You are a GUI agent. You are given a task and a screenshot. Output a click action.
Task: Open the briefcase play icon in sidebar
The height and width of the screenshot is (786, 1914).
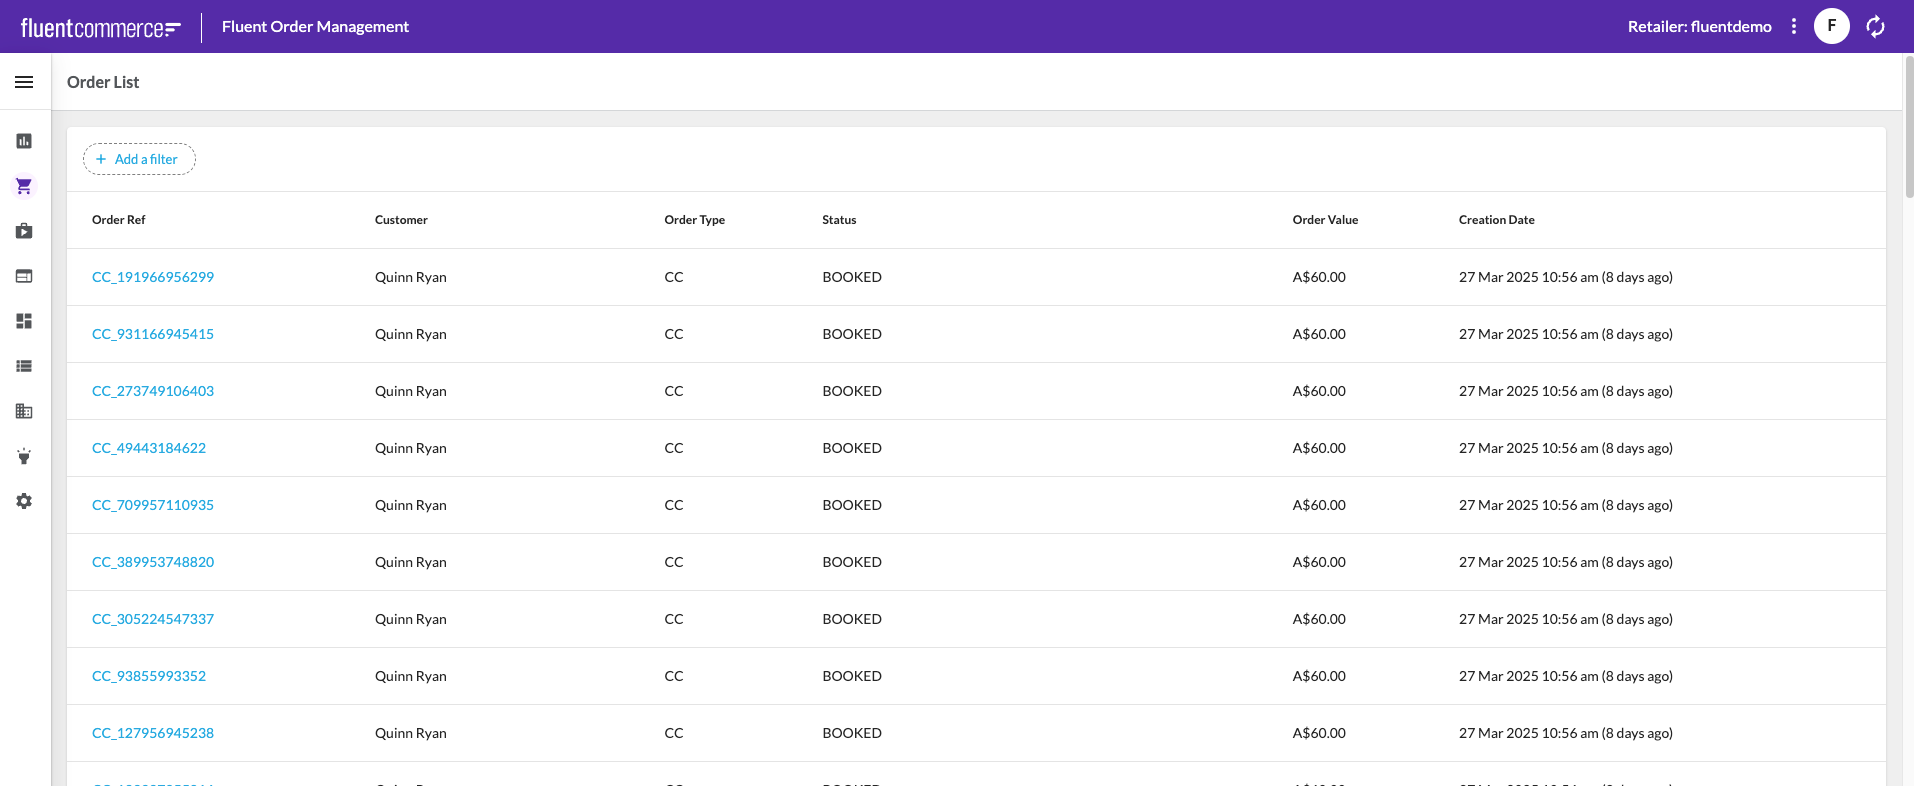(24, 231)
